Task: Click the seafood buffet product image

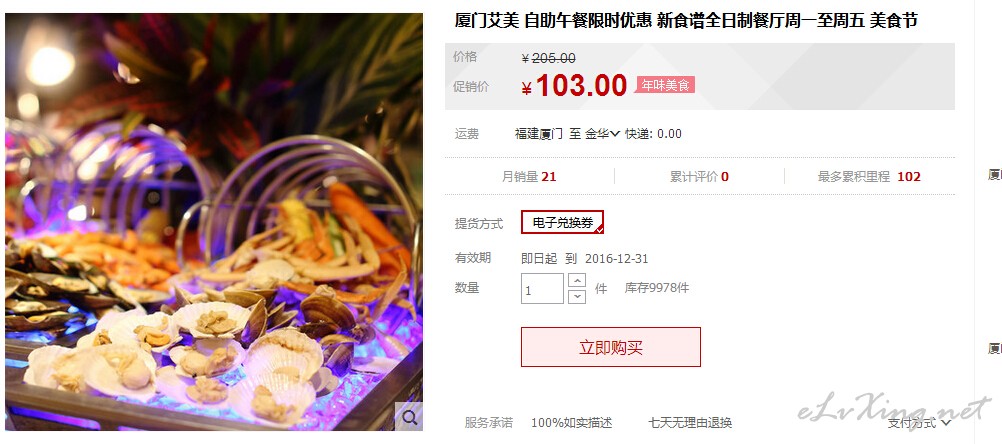Action: click(213, 222)
